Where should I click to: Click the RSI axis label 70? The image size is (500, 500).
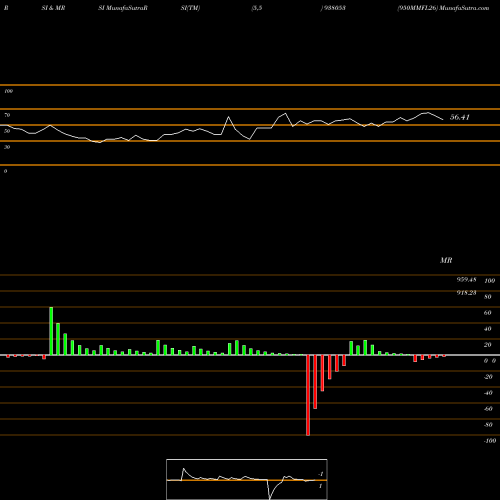click(x=7, y=115)
